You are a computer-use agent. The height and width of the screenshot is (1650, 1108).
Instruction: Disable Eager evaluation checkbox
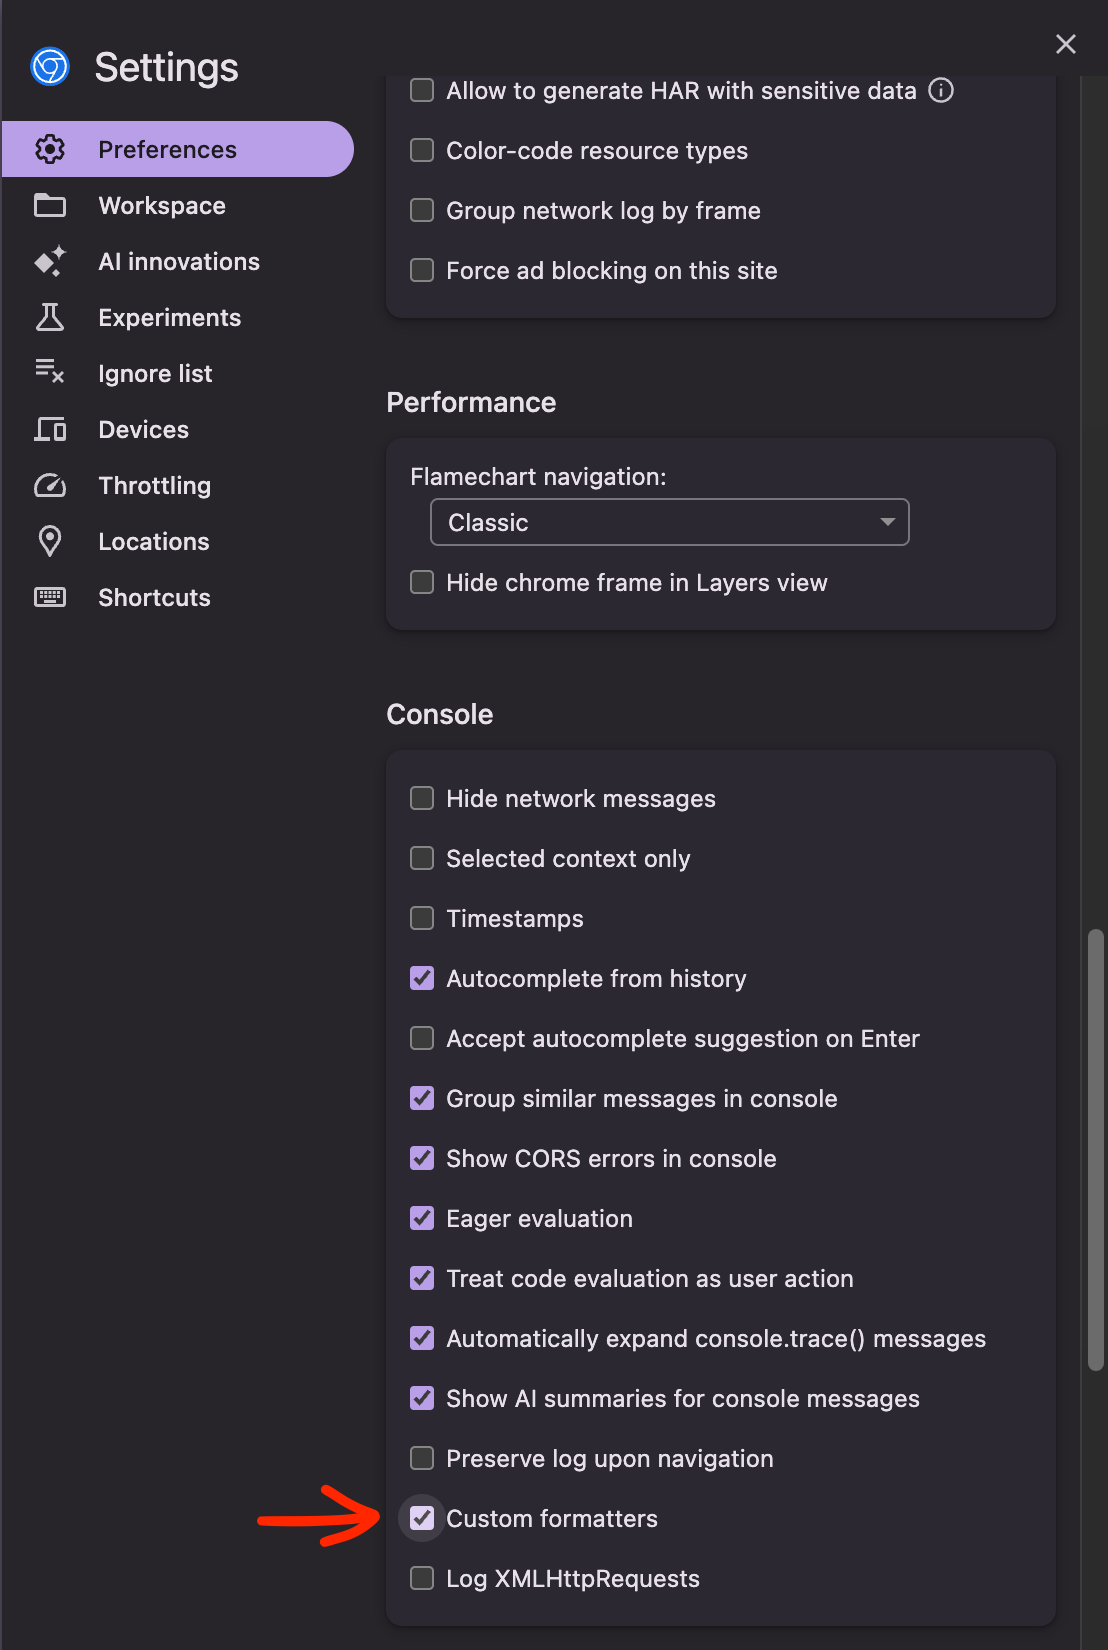pos(422,1218)
